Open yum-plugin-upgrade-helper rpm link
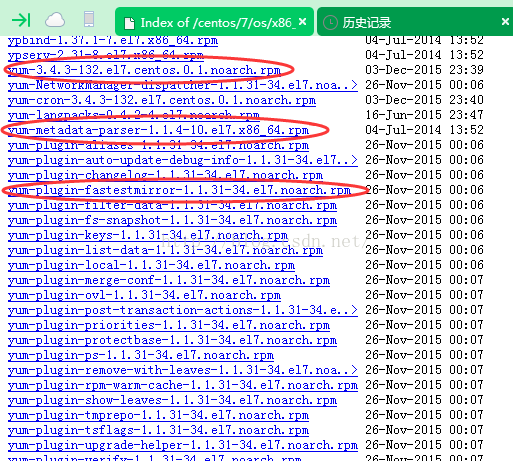513x461 pixels. click(x=183, y=445)
